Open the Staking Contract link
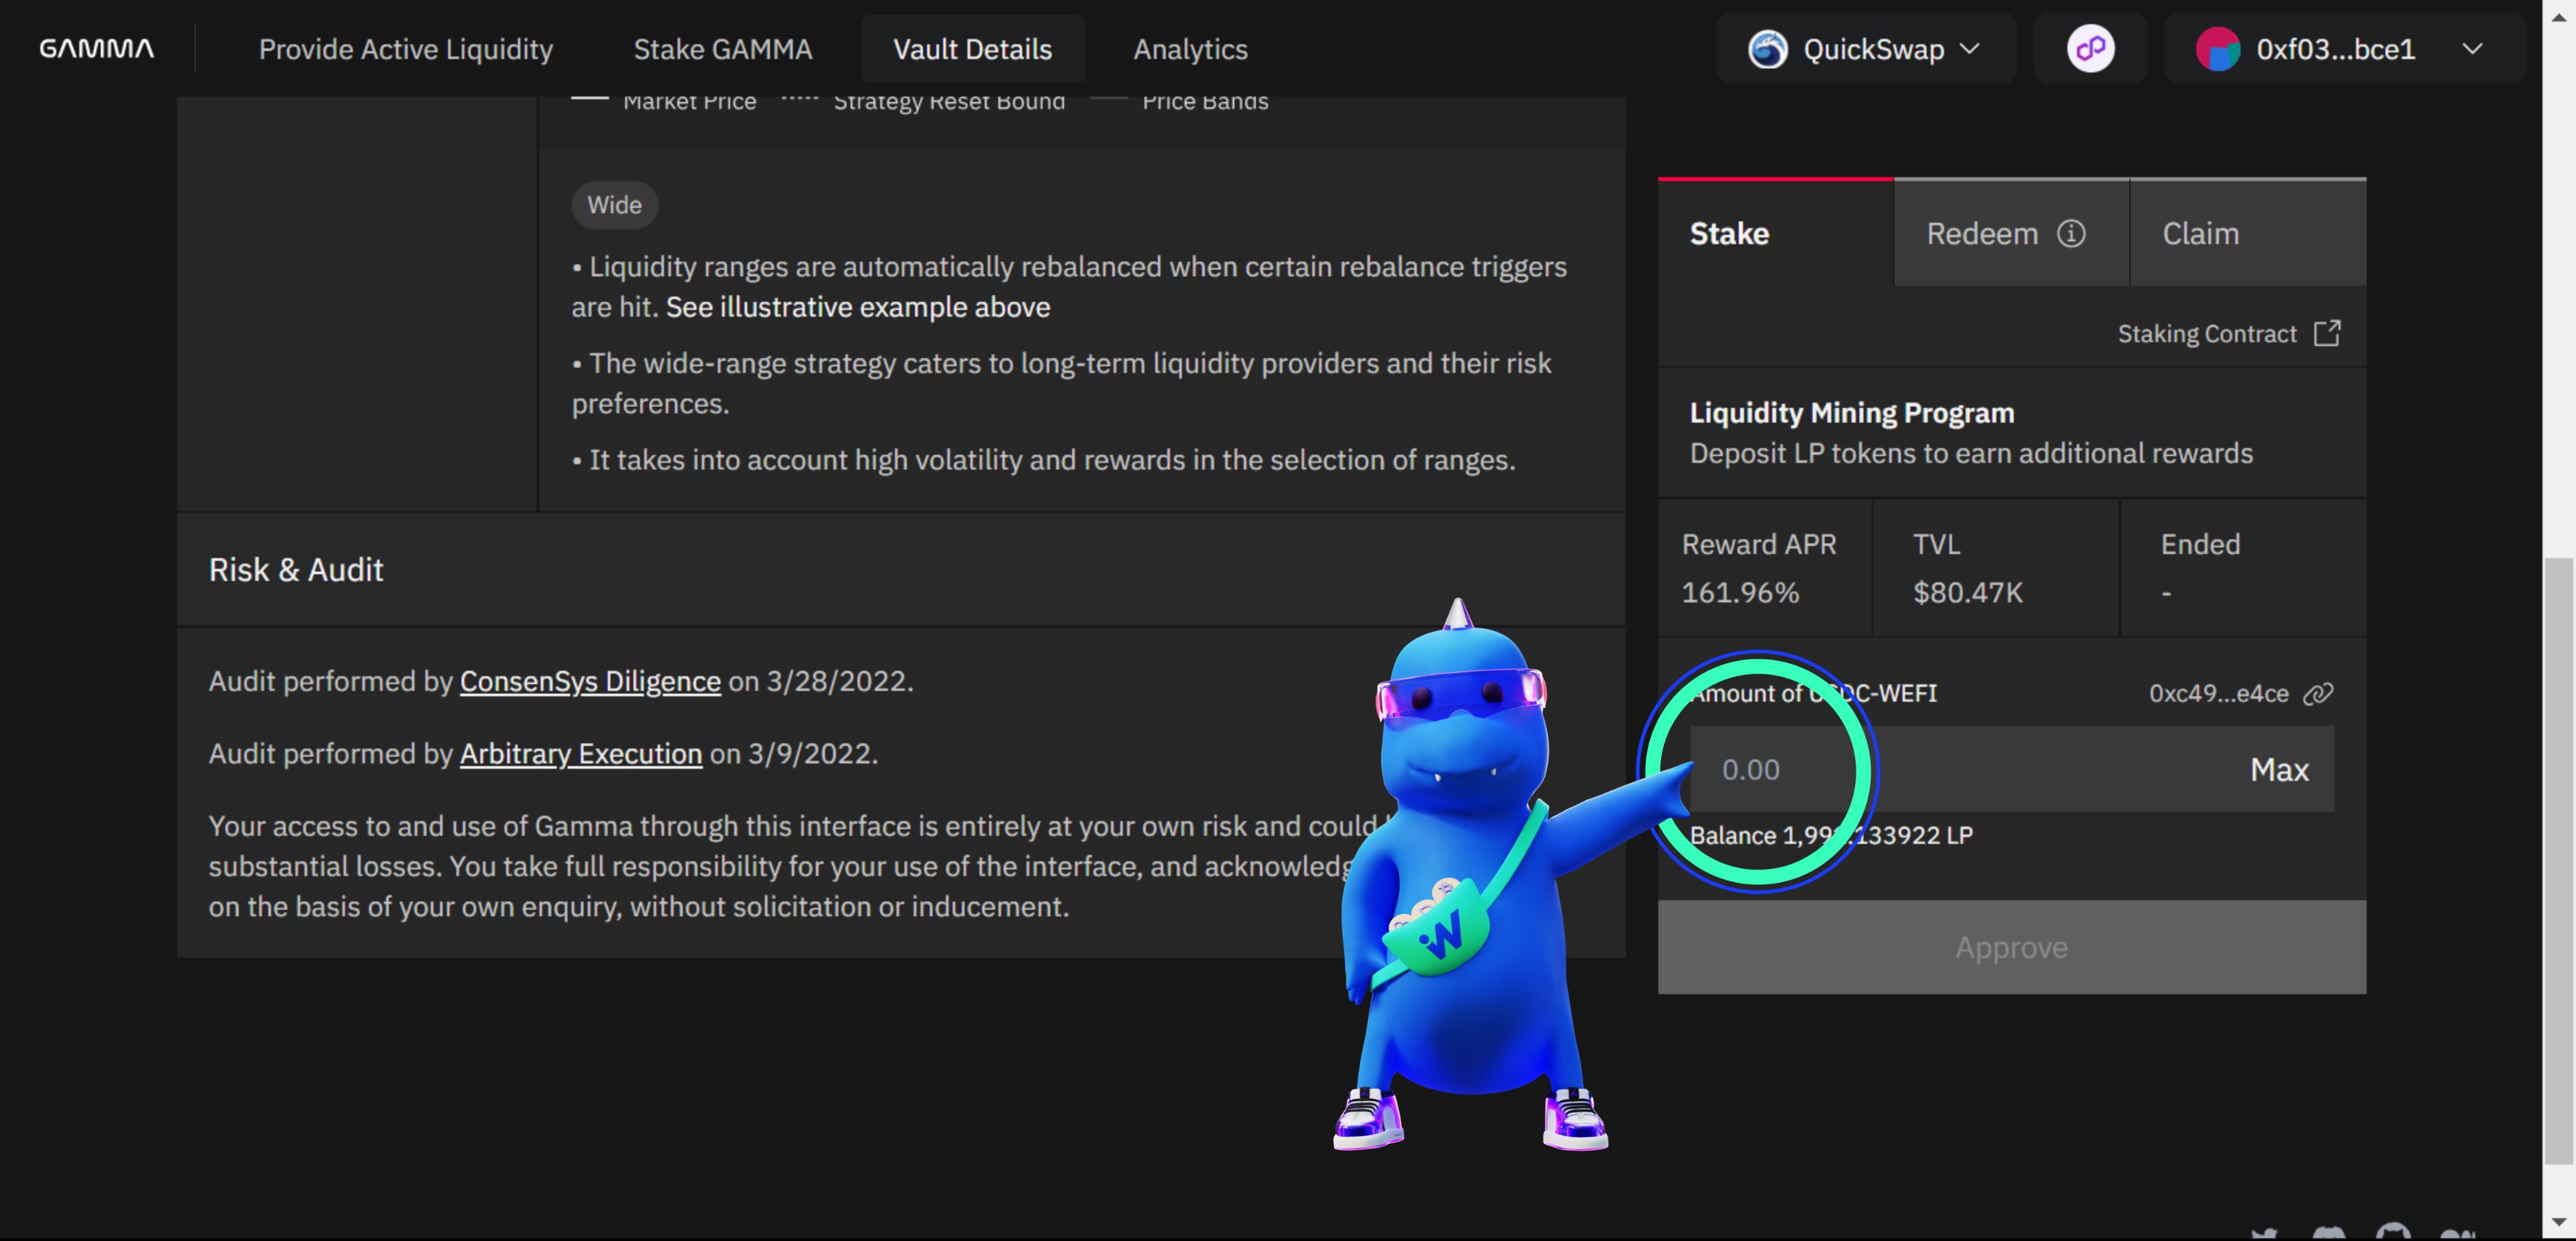The image size is (2576, 1241). coord(2207,334)
